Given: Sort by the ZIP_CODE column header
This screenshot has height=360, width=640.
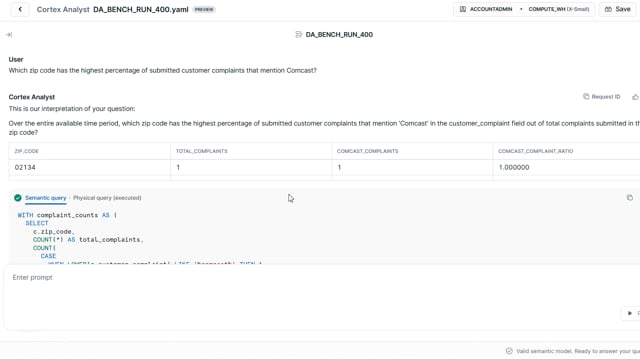Looking at the screenshot, I should point(27,151).
